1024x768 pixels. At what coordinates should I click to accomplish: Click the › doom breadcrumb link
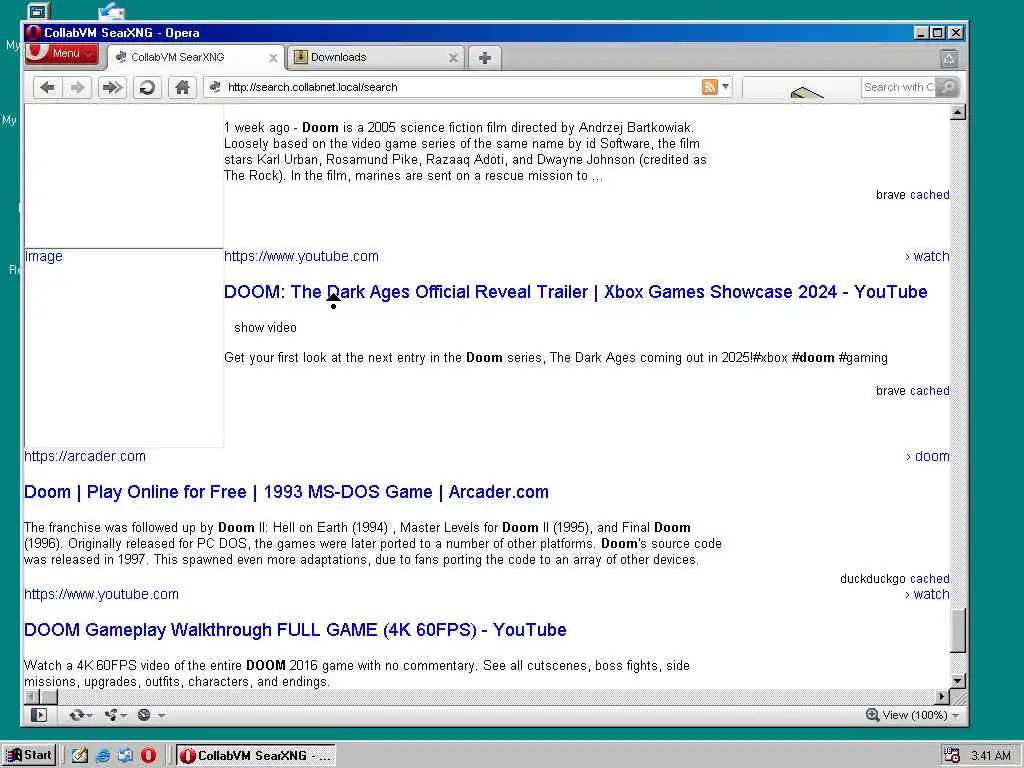click(x=927, y=456)
